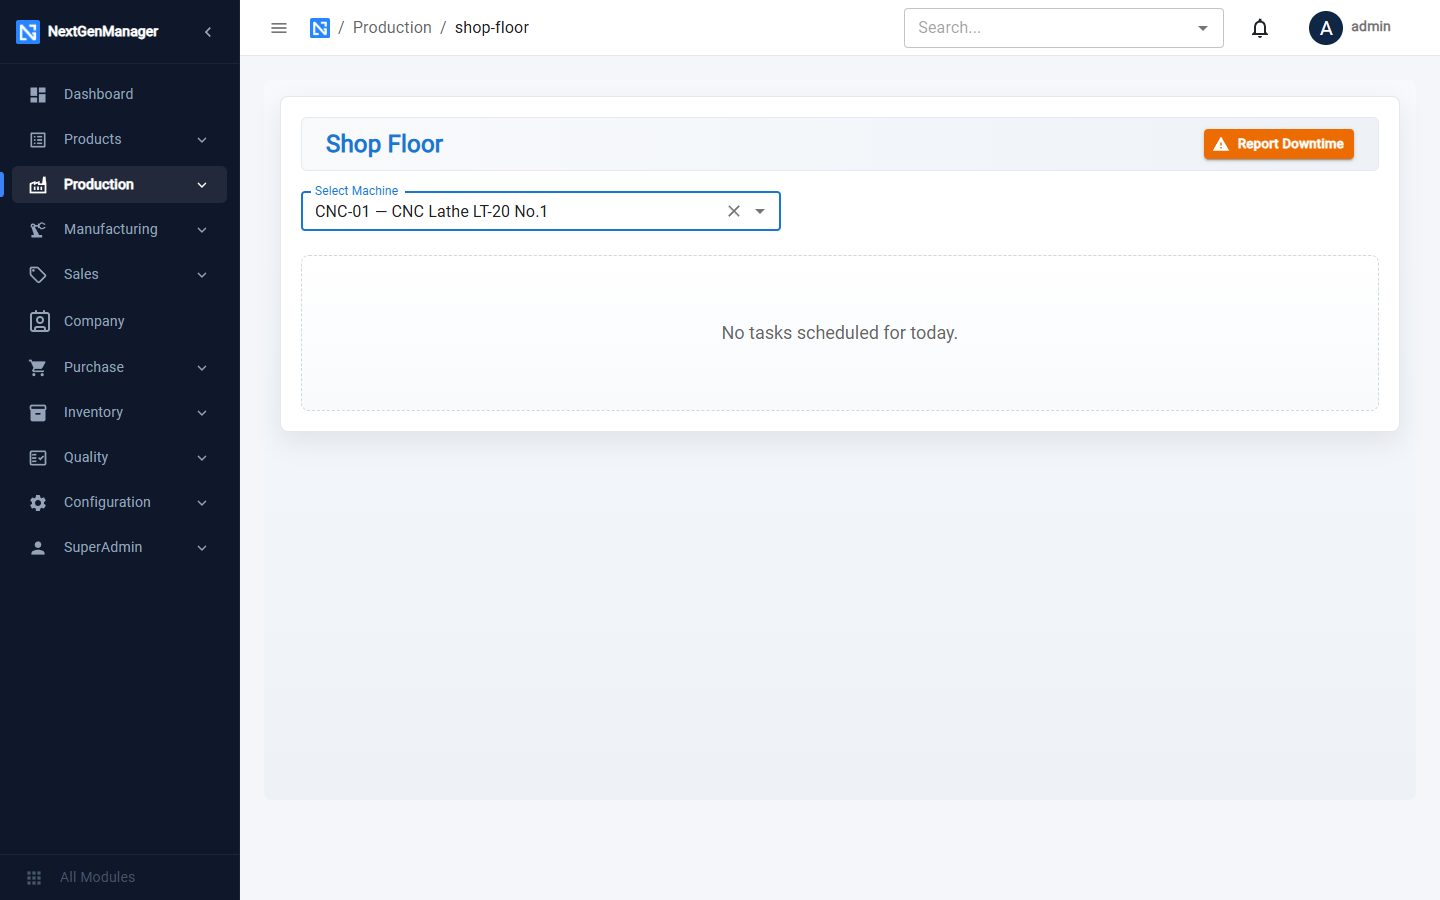The width and height of the screenshot is (1440, 900).
Task: Open the Dashboard menu item
Action: pos(119,94)
